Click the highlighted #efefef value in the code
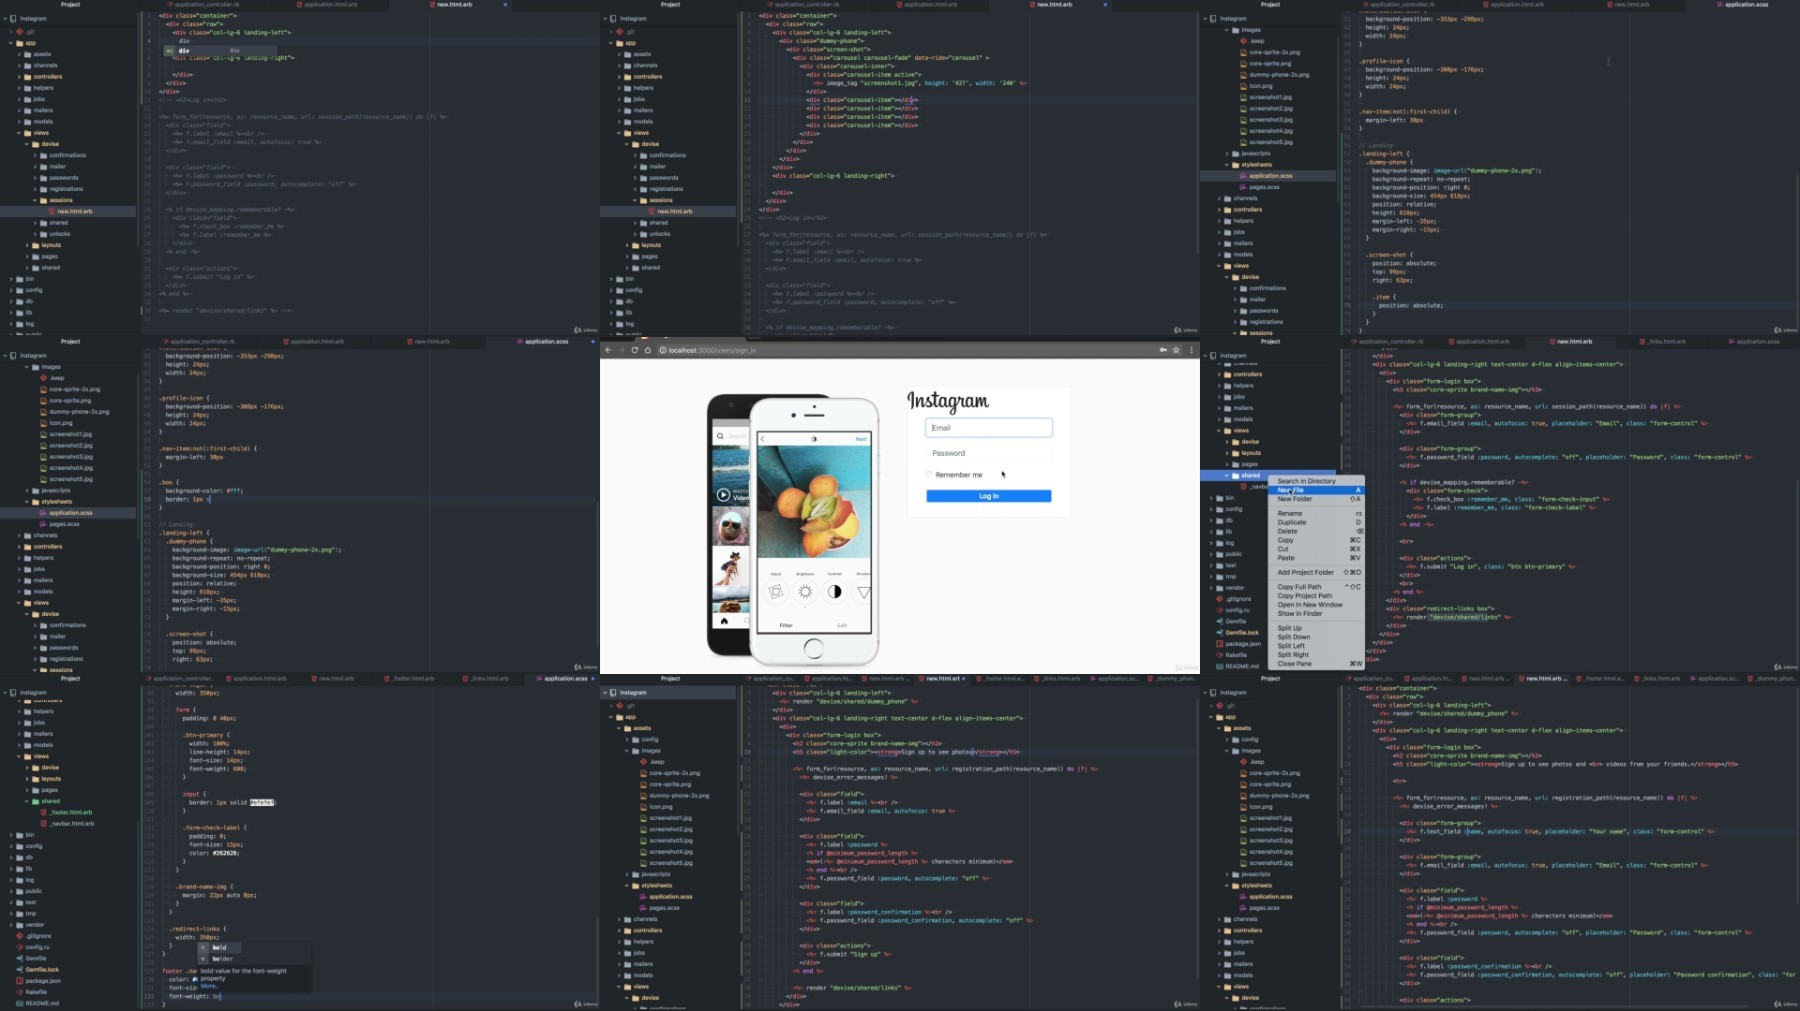The width and height of the screenshot is (1800, 1011). (262, 802)
